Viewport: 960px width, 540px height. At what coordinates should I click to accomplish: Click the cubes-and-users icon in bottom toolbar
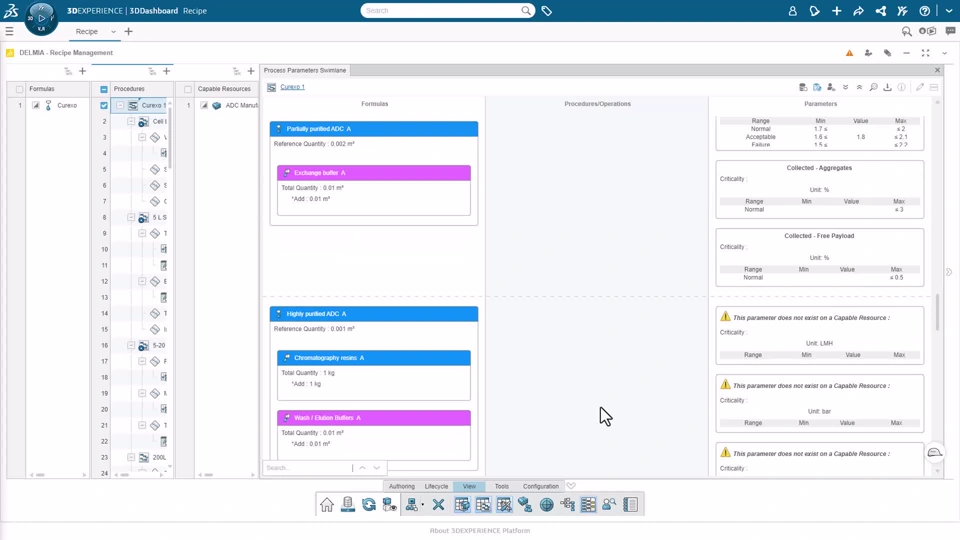pos(525,504)
